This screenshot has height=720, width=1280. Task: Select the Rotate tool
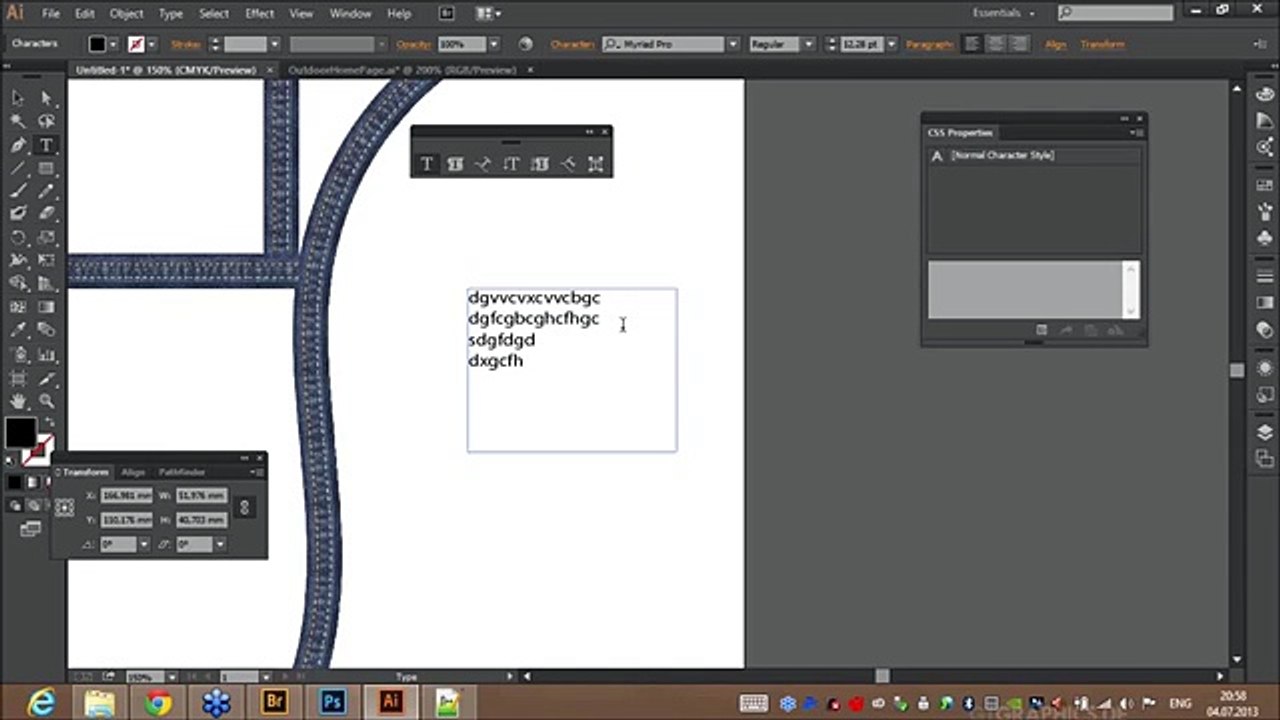tap(18, 237)
